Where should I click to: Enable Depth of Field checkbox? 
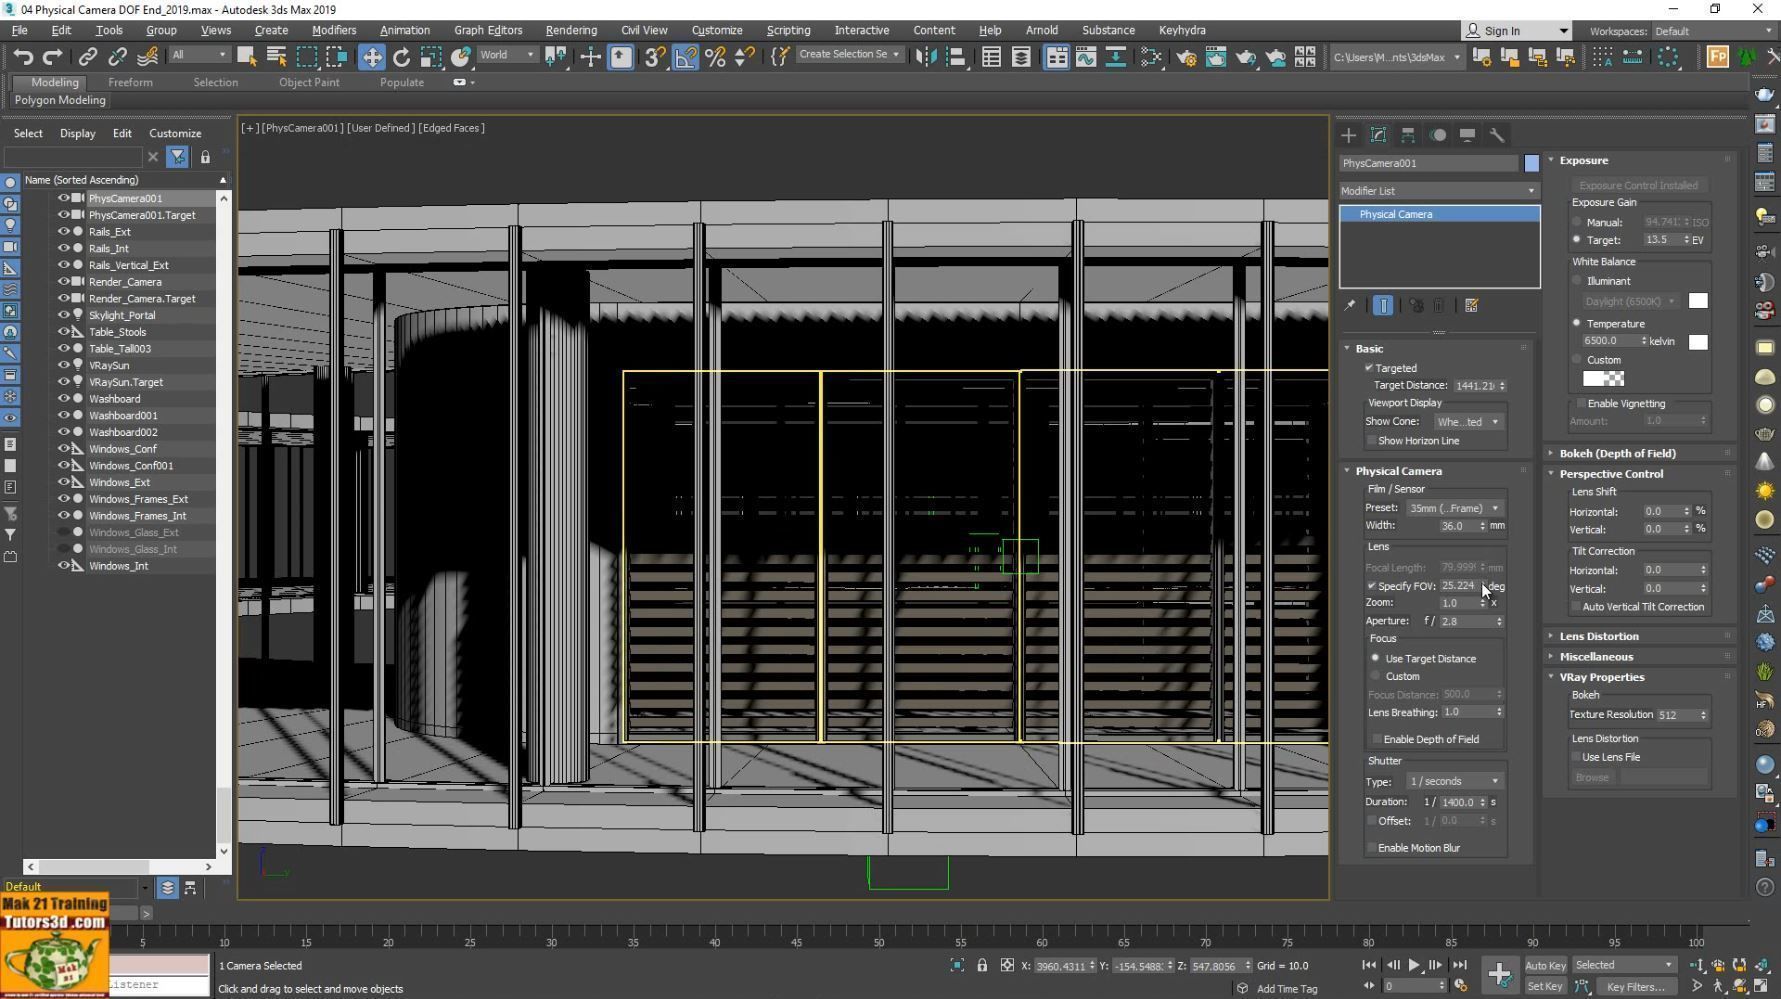pos(1377,740)
